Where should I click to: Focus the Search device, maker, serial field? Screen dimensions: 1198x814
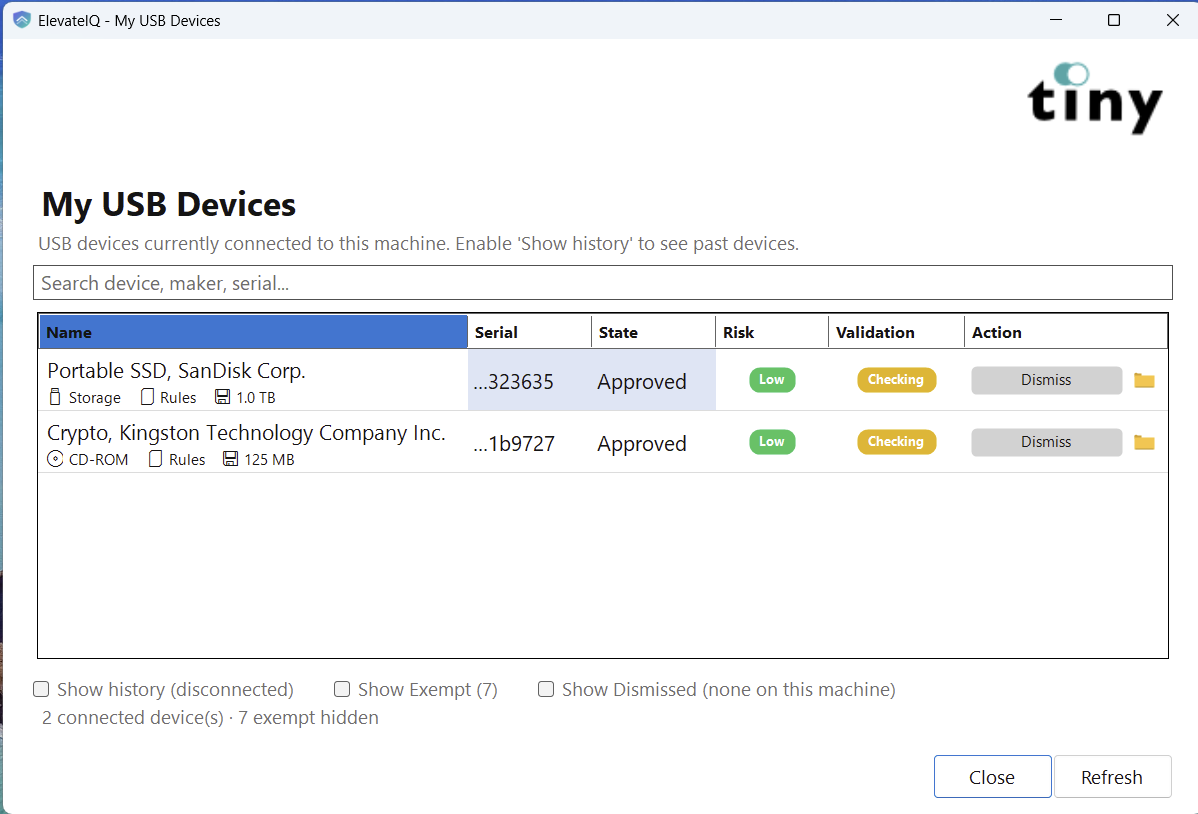point(603,283)
